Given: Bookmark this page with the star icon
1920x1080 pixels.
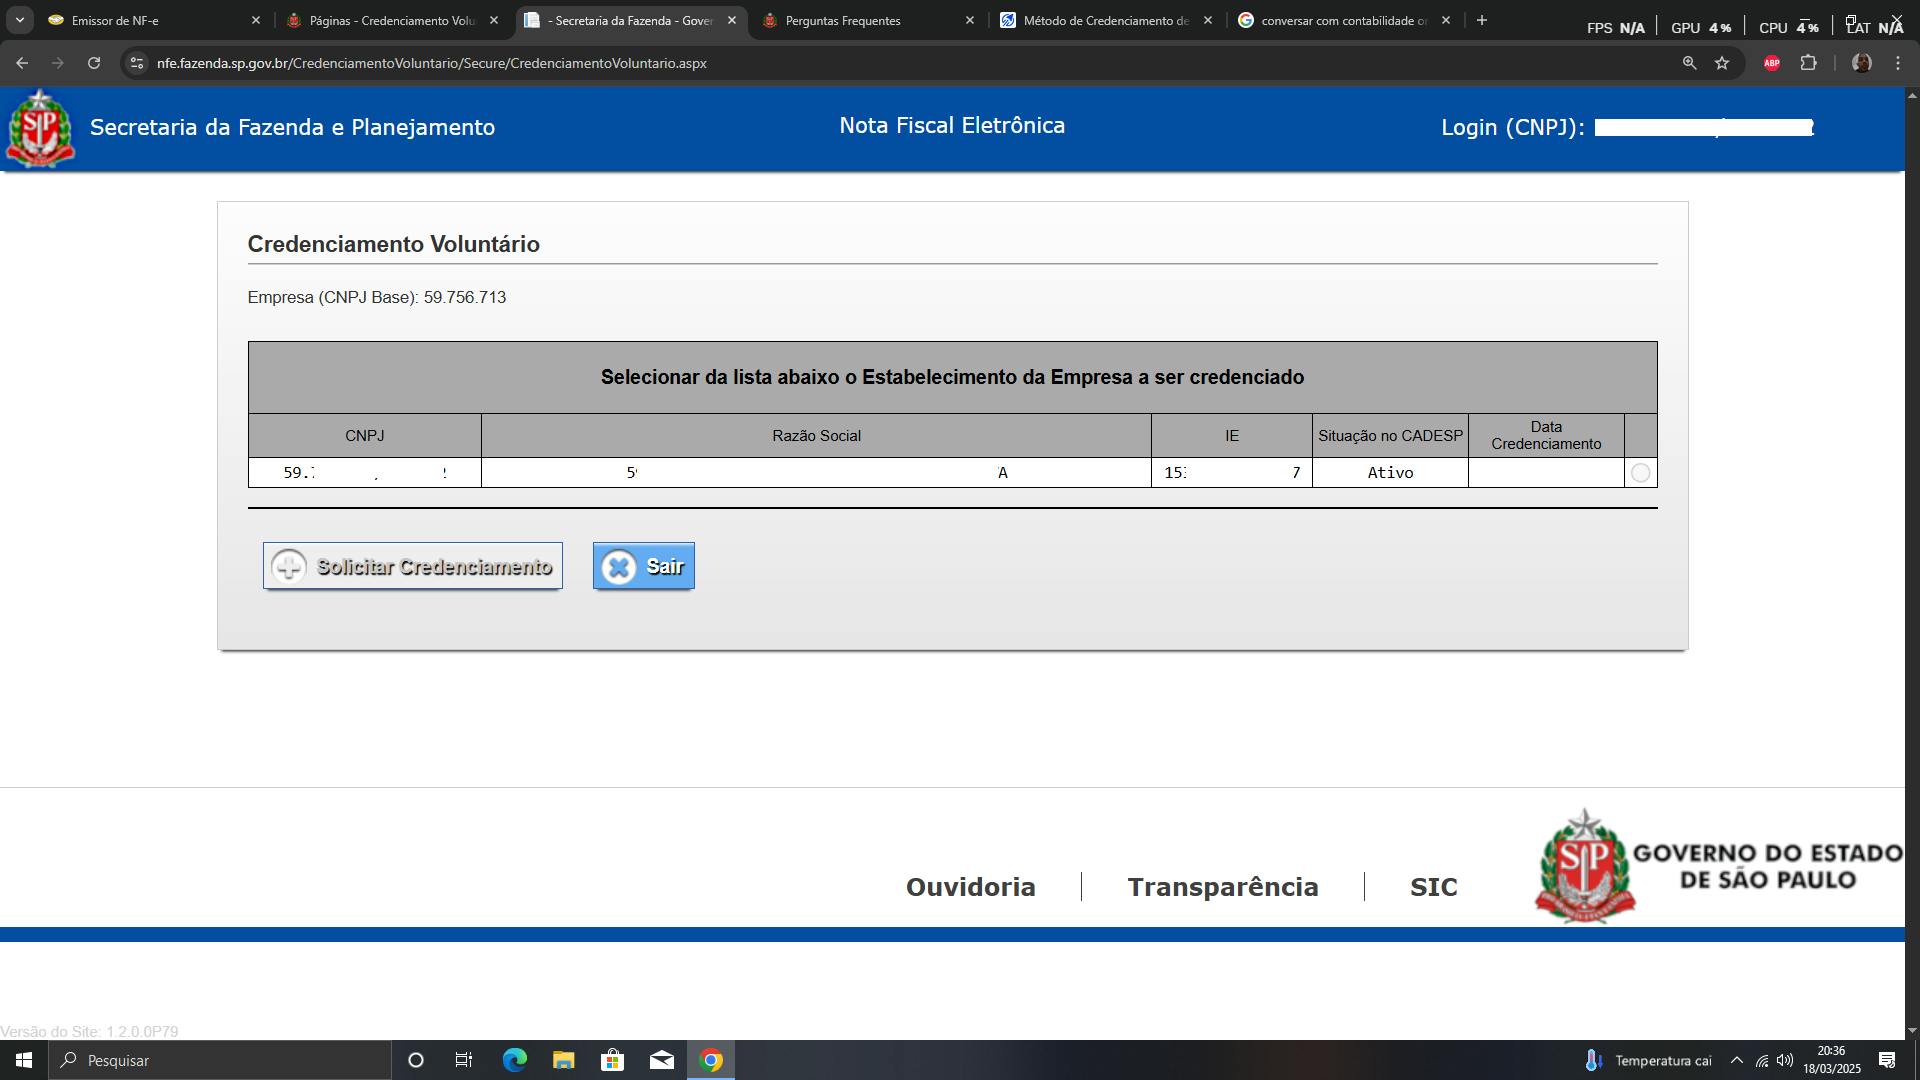Looking at the screenshot, I should tap(1722, 63).
